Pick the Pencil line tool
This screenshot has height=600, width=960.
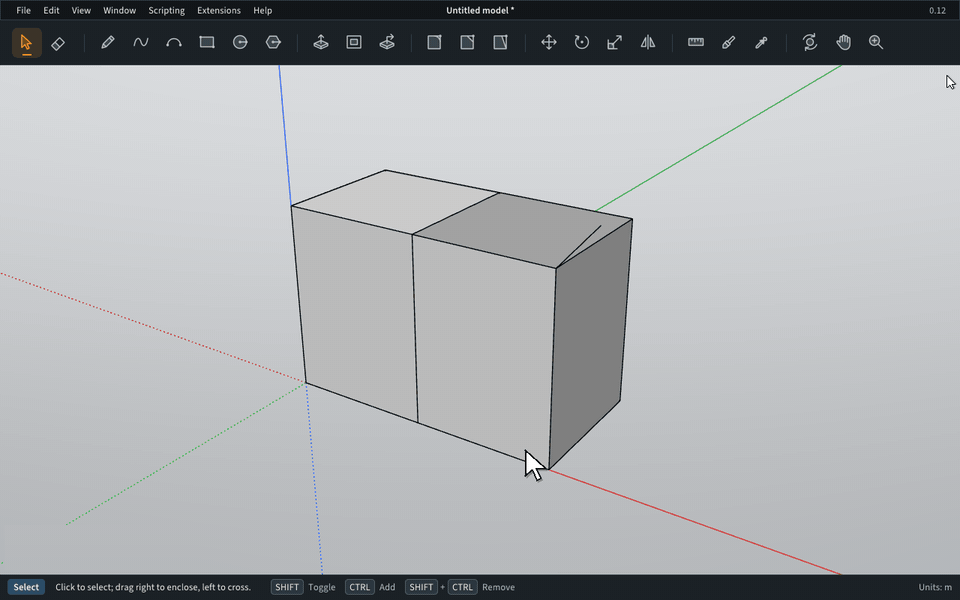tap(108, 42)
